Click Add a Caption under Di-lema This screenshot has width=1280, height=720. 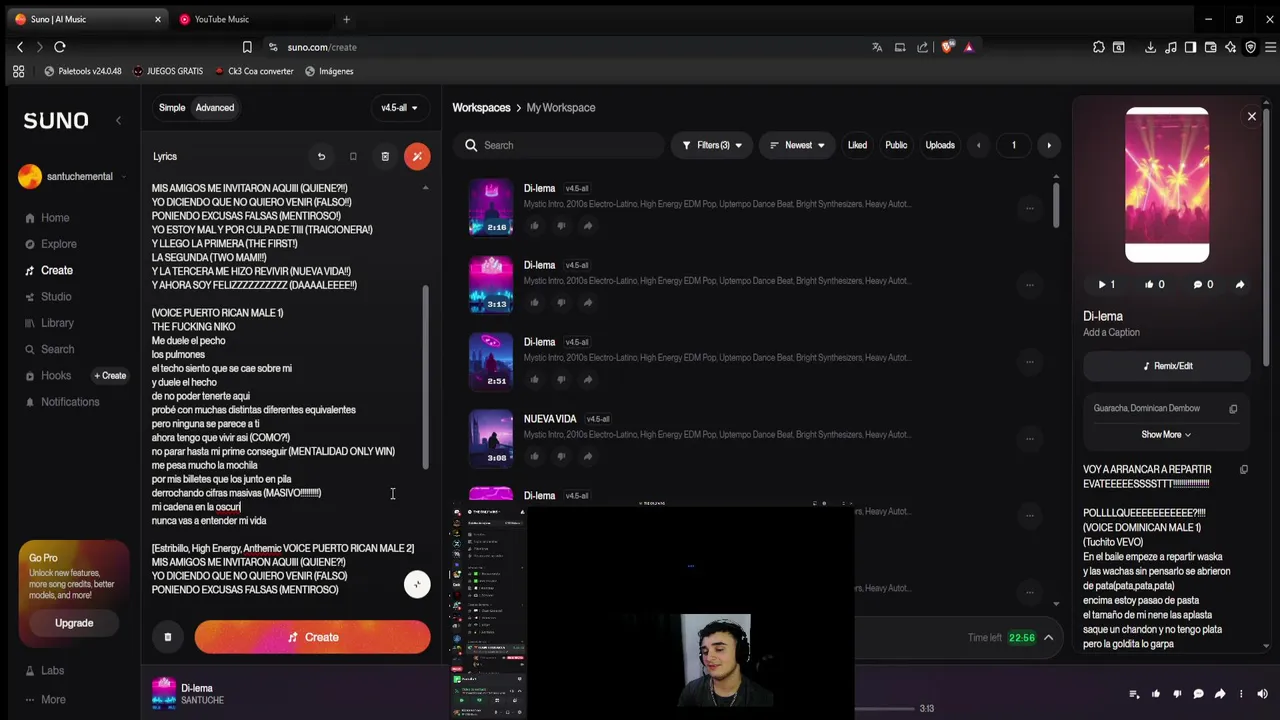[x=1111, y=333]
